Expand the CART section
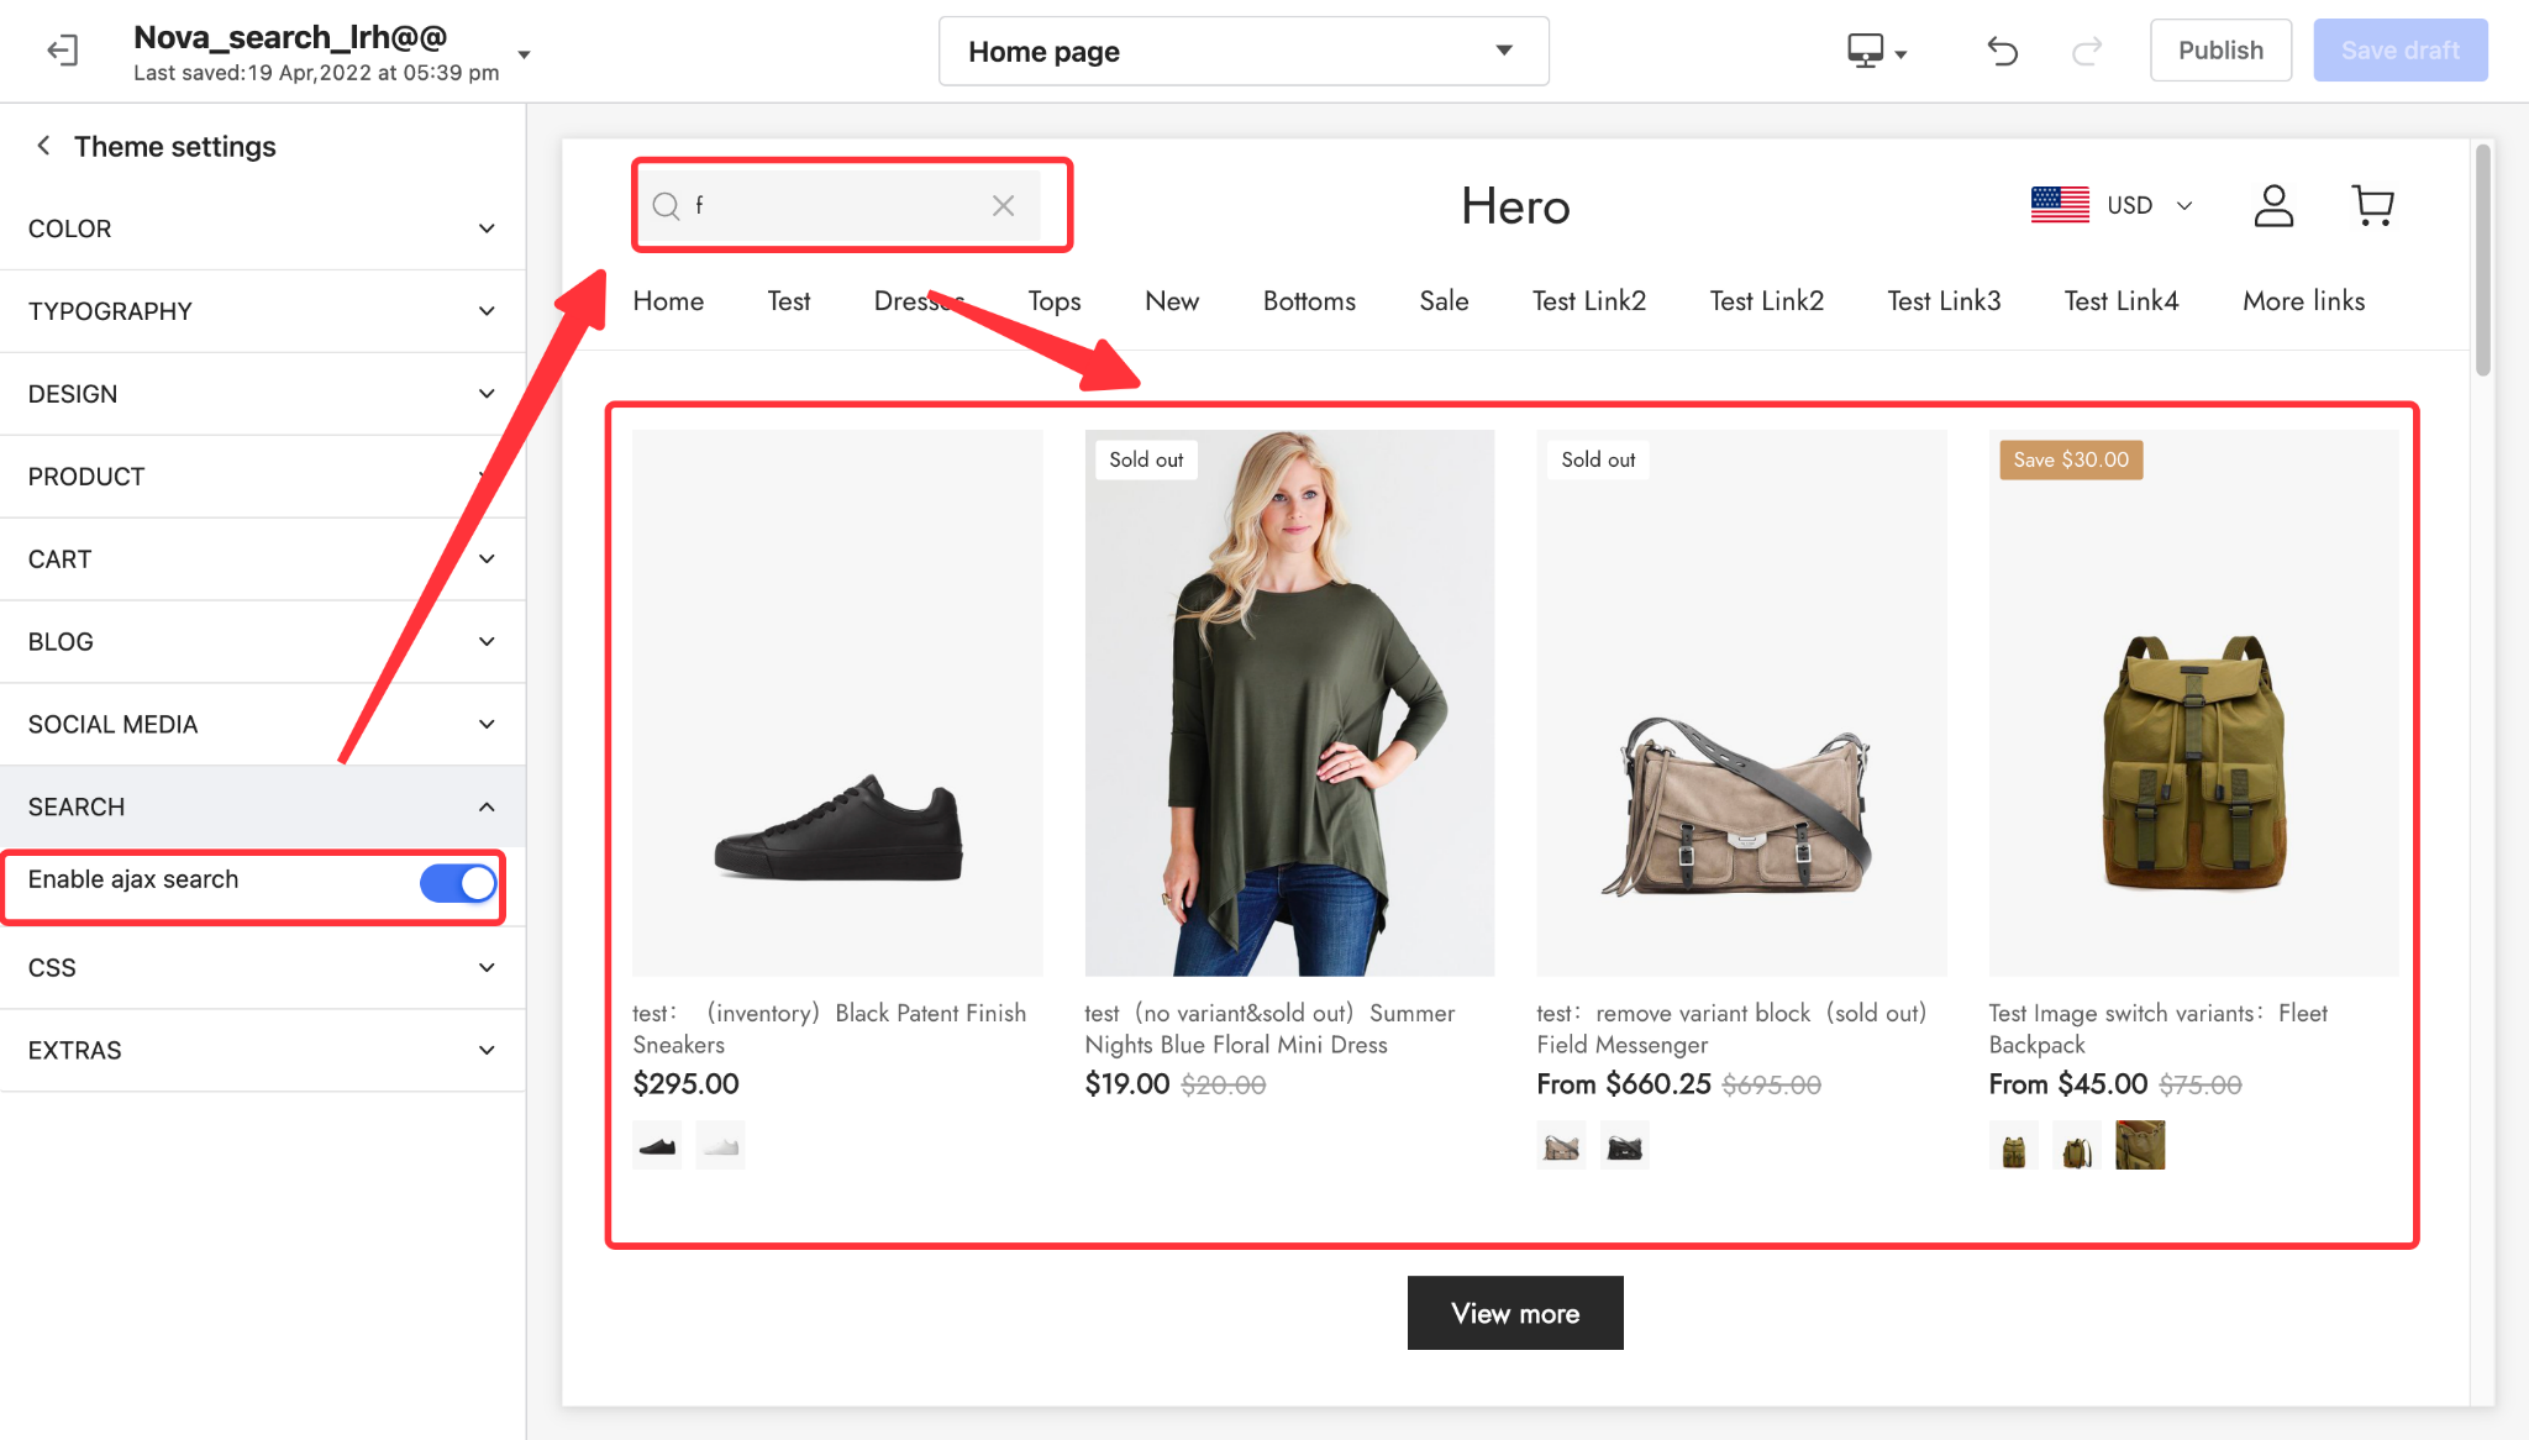This screenshot has height=1440, width=2529. coord(262,559)
